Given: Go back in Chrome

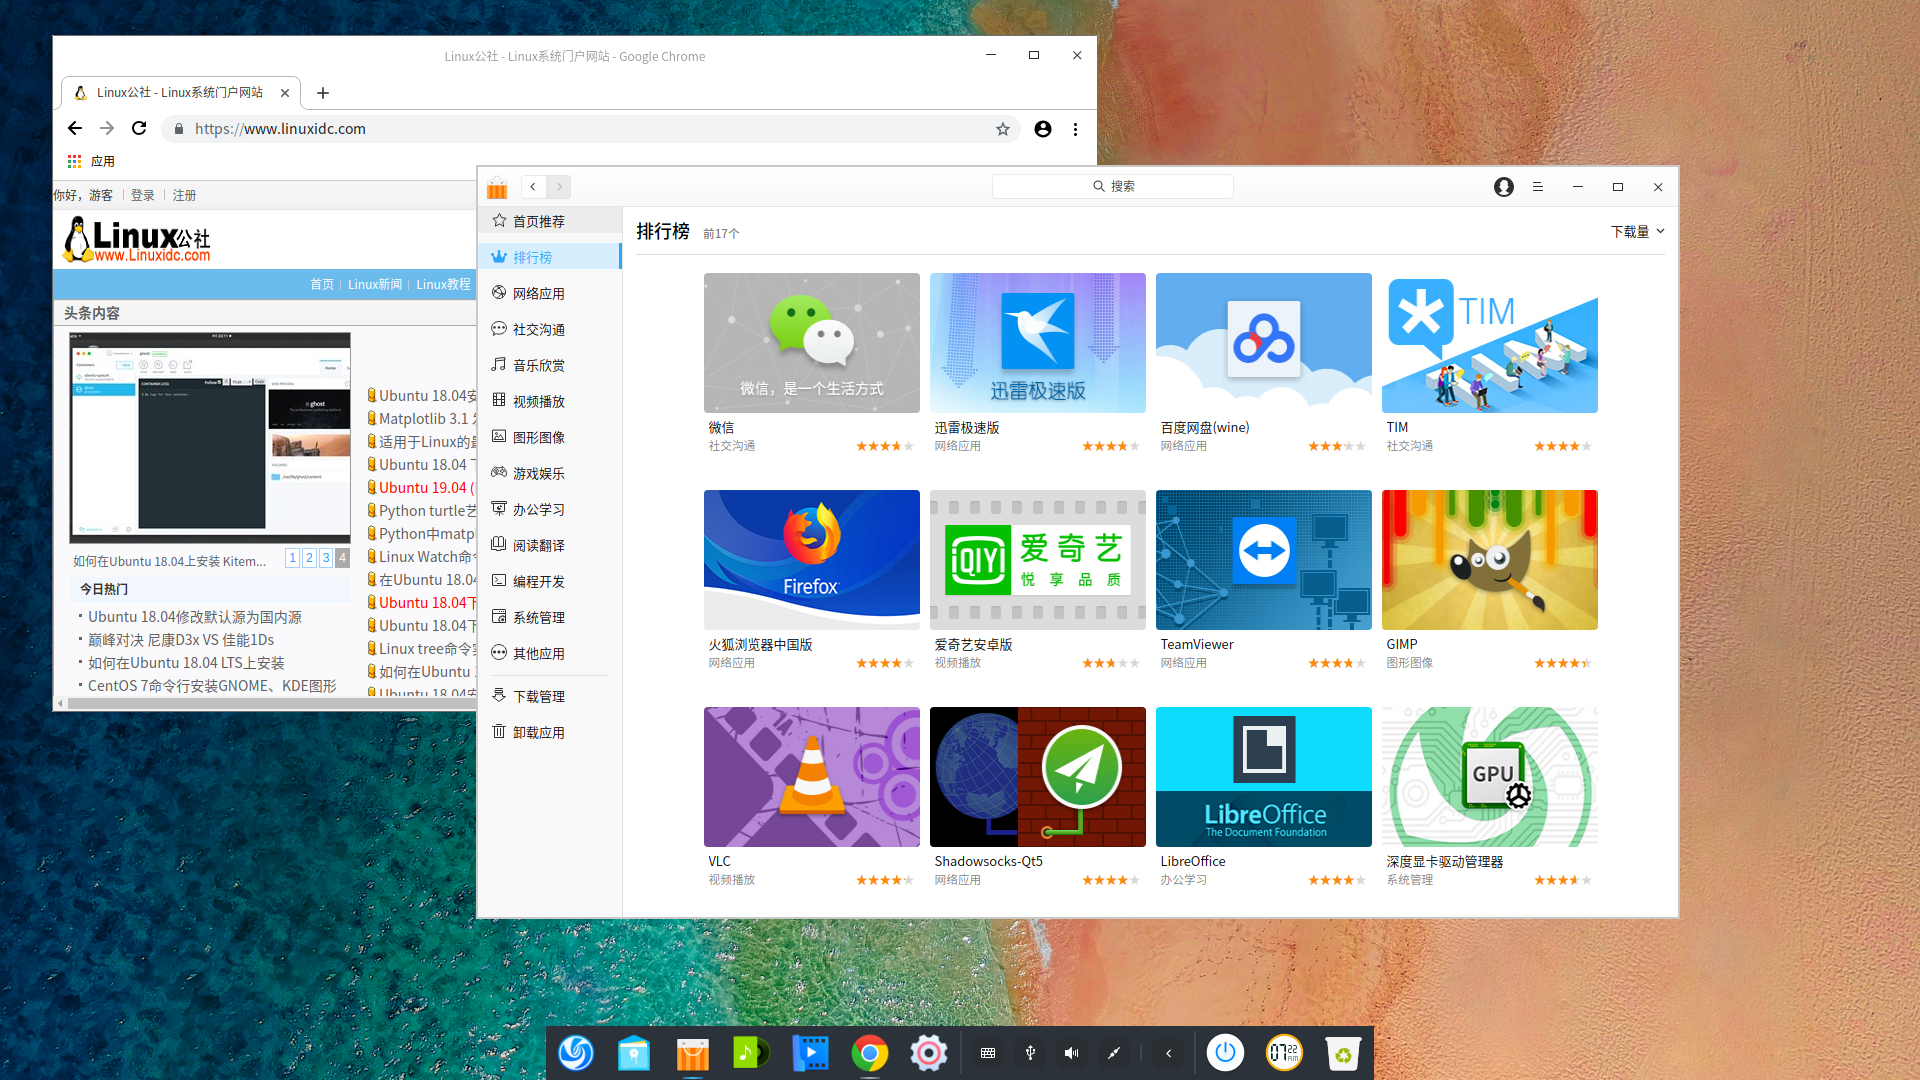Looking at the screenshot, I should tap(75, 128).
